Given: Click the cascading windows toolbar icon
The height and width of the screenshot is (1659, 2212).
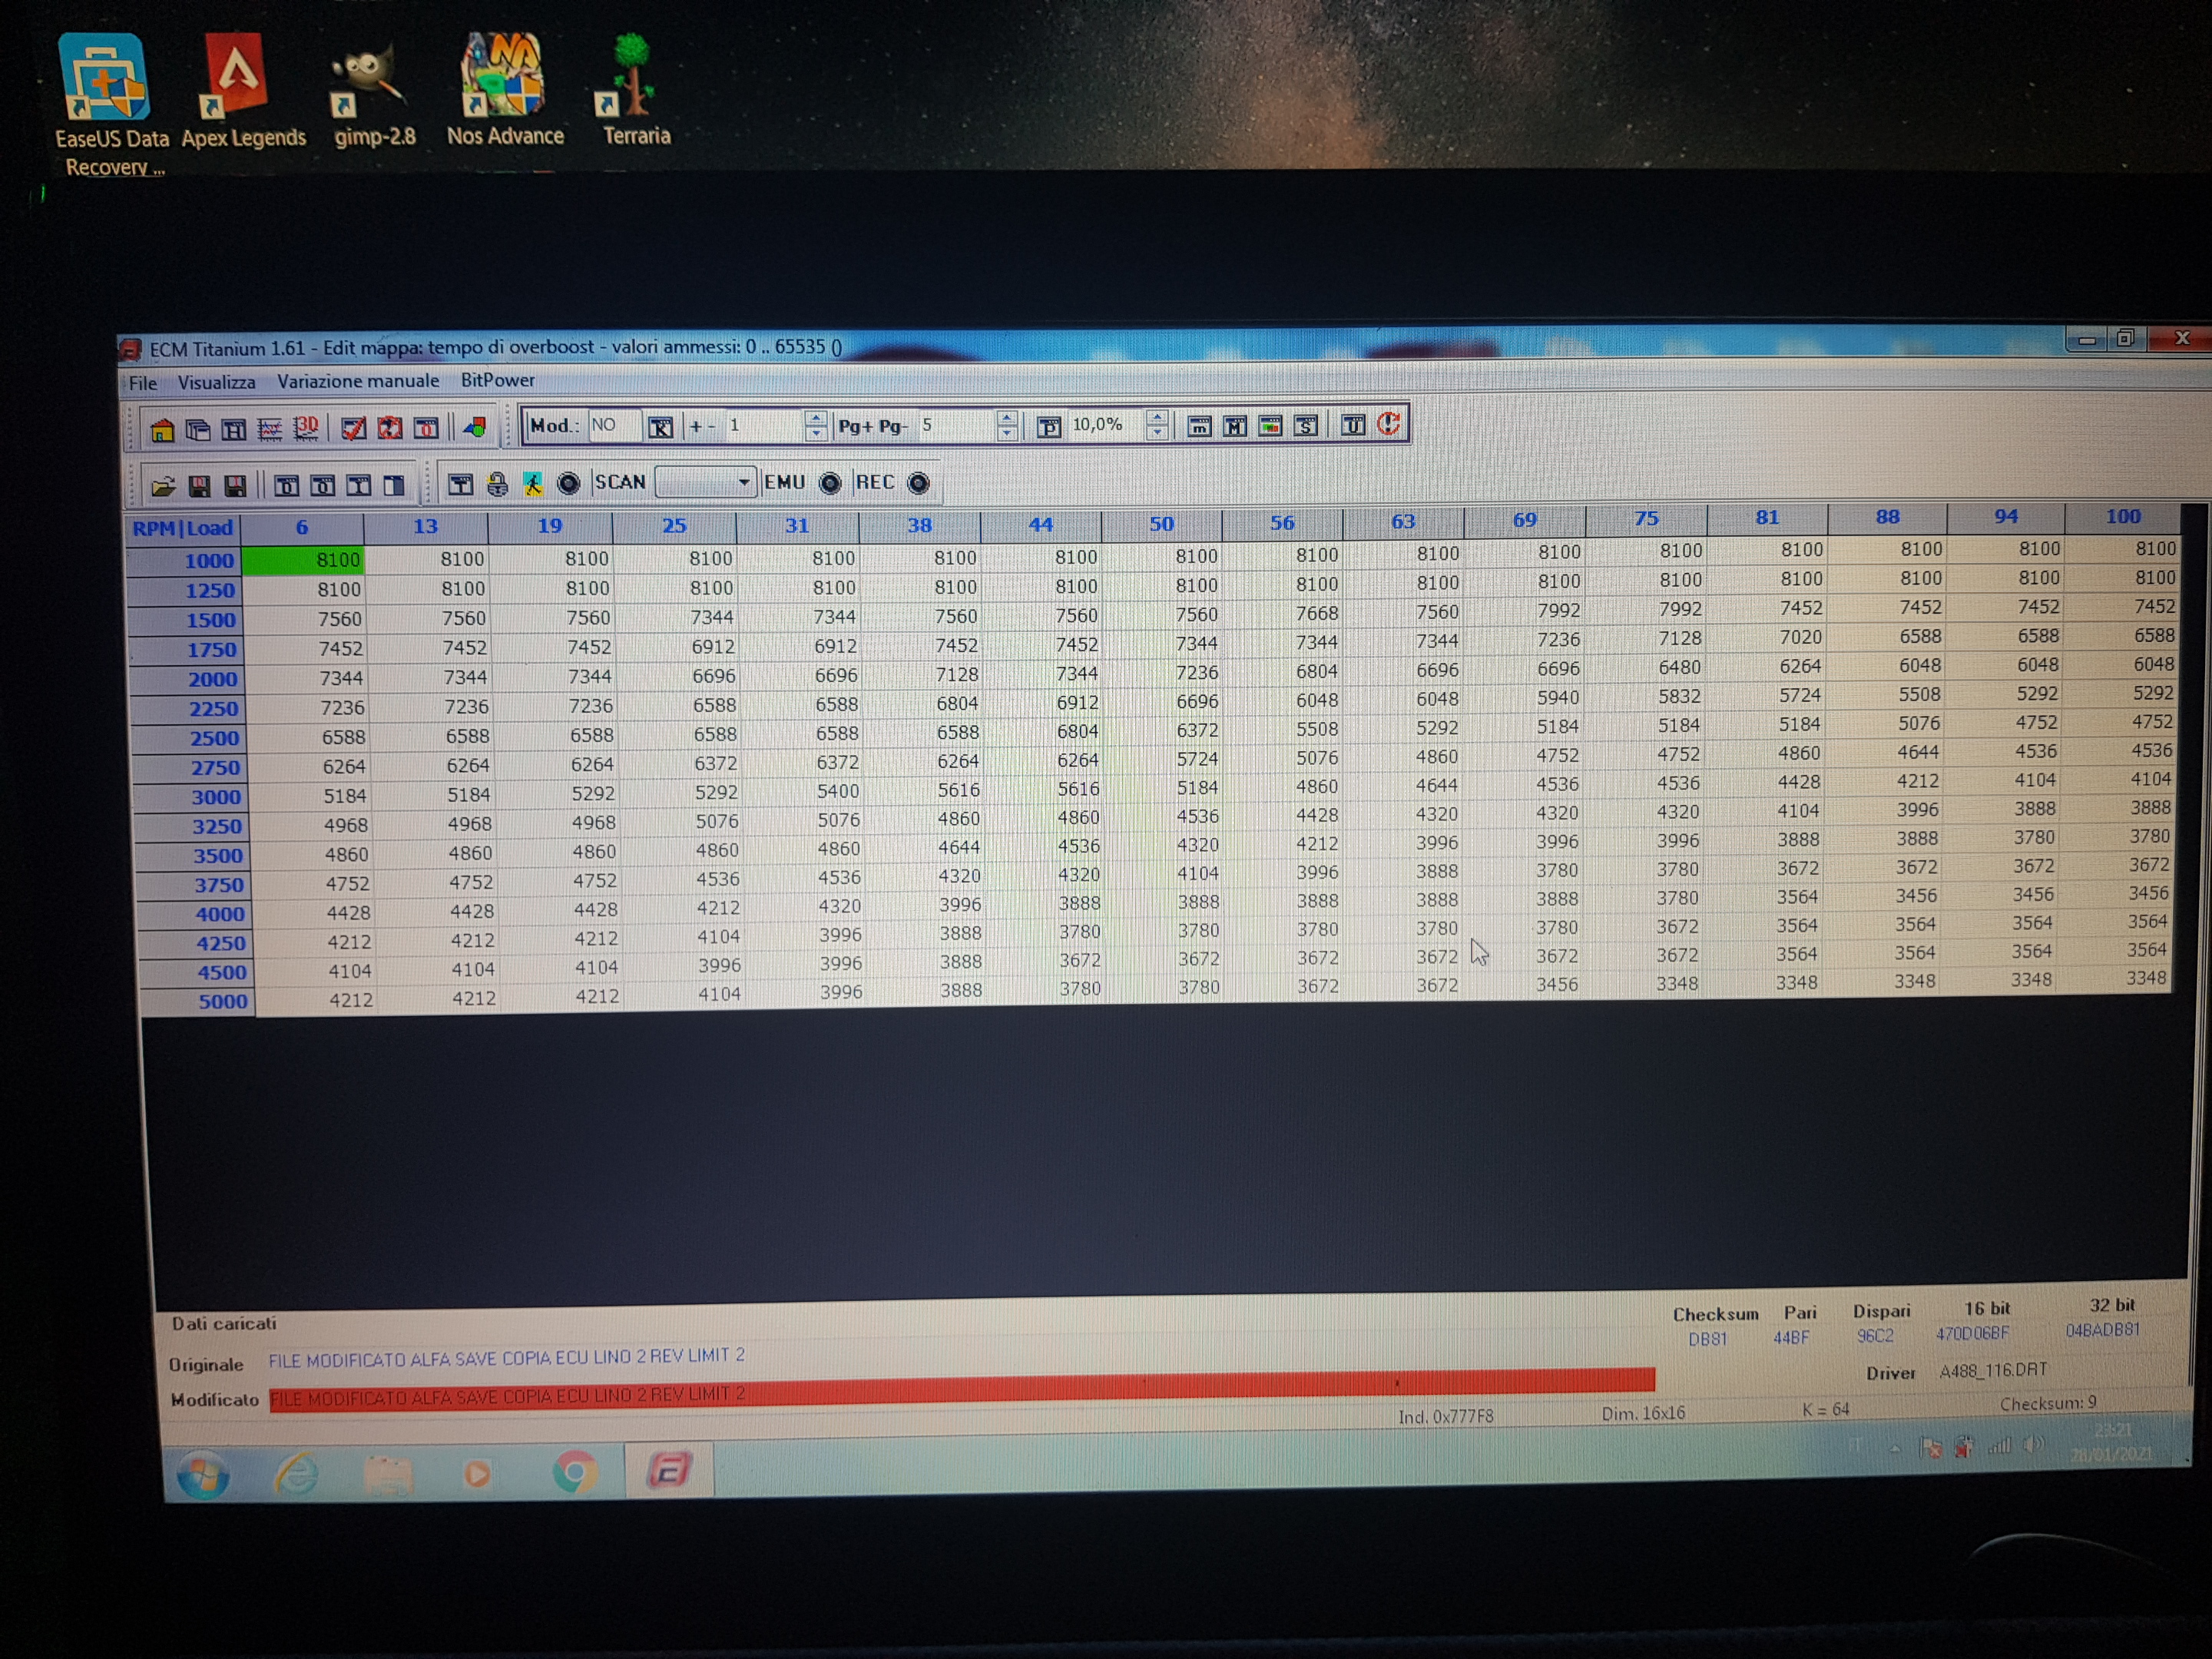Looking at the screenshot, I should point(198,430).
